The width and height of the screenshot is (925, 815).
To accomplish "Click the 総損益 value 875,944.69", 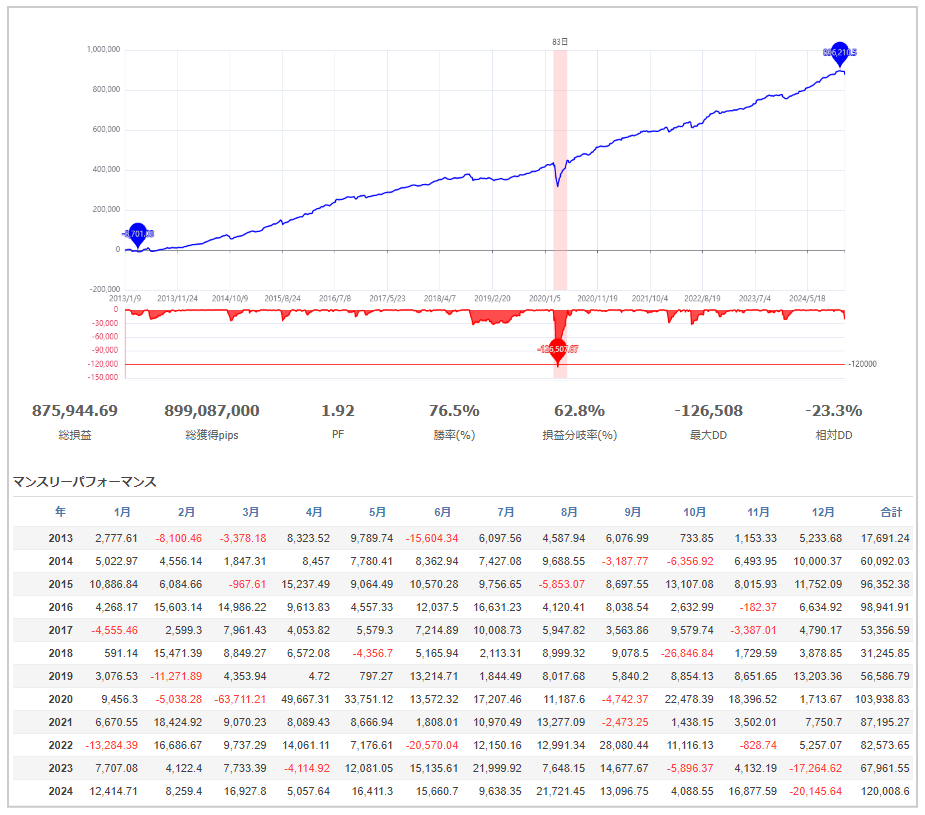I will tap(75, 411).
